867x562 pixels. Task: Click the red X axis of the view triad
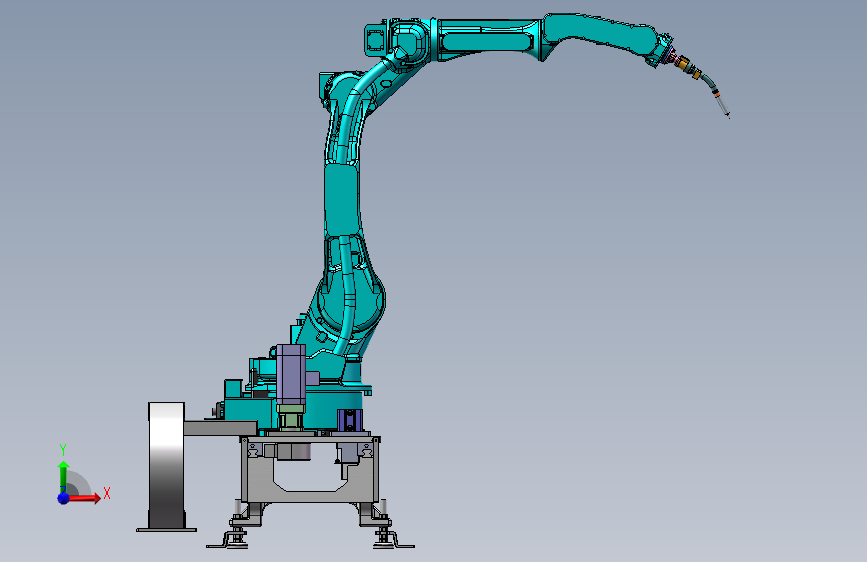pyautogui.click(x=84, y=498)
